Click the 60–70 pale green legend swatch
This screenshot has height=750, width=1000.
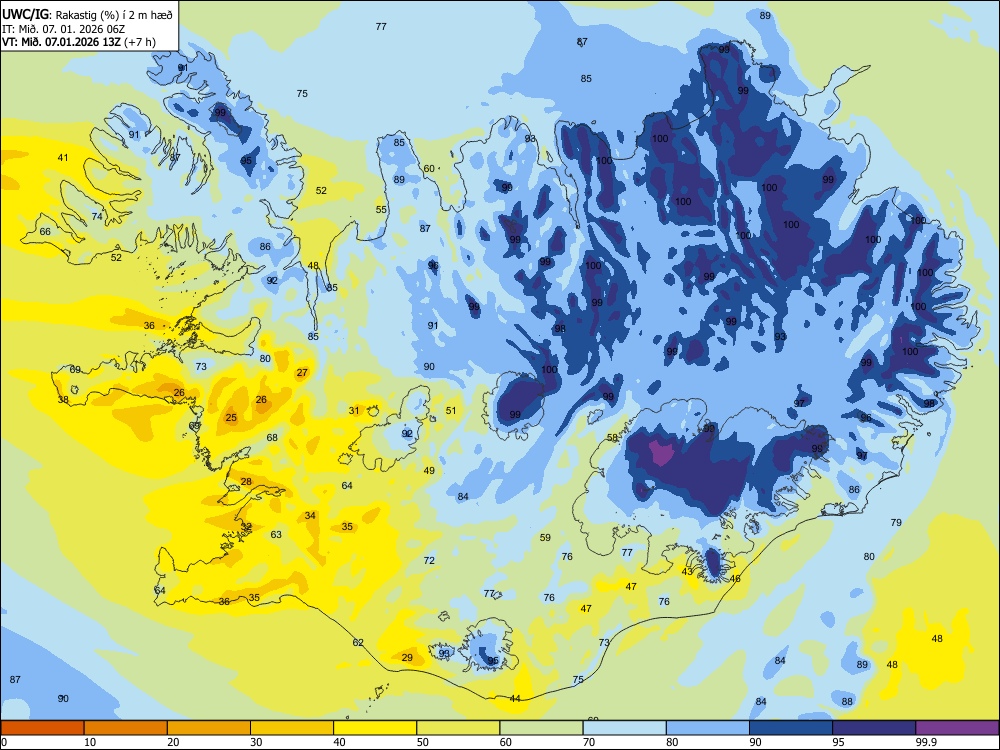[x=541, y=728]
